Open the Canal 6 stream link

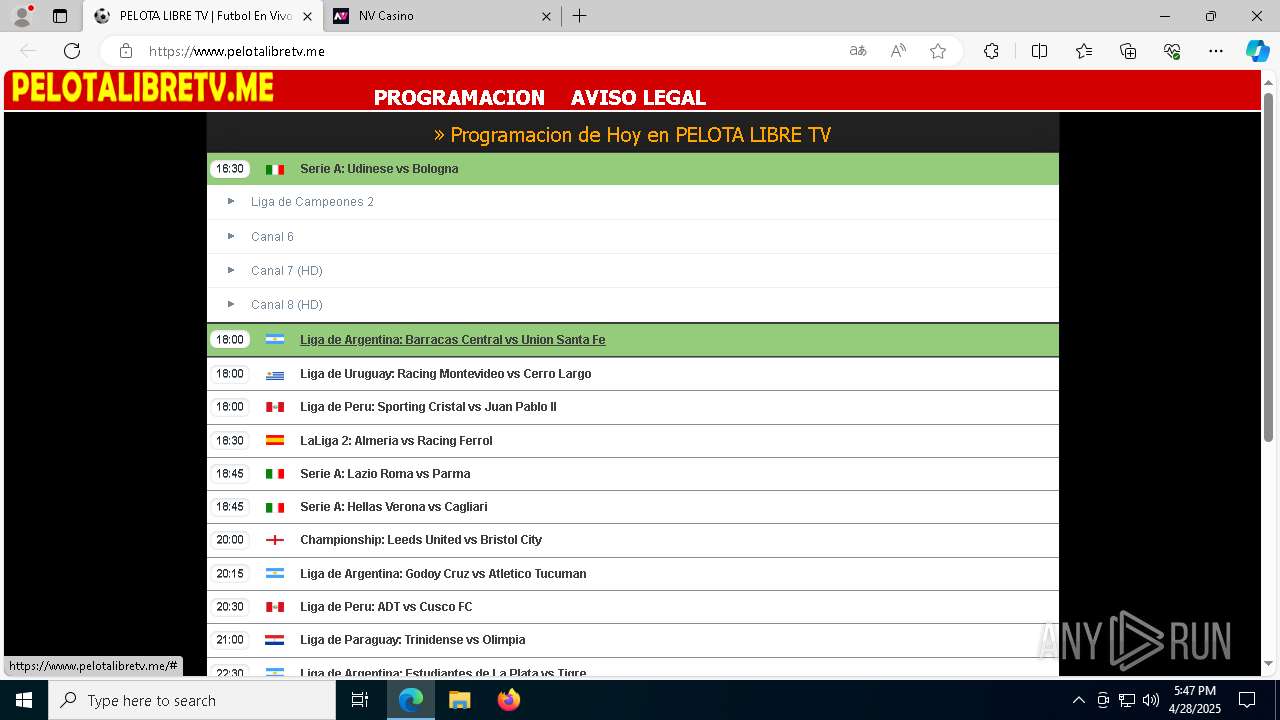click(x=272, y=237)
